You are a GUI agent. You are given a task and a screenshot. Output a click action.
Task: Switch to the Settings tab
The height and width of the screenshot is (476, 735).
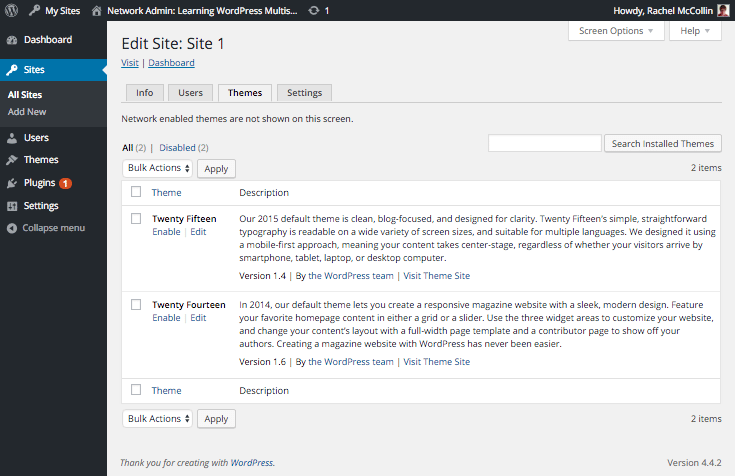305,93
